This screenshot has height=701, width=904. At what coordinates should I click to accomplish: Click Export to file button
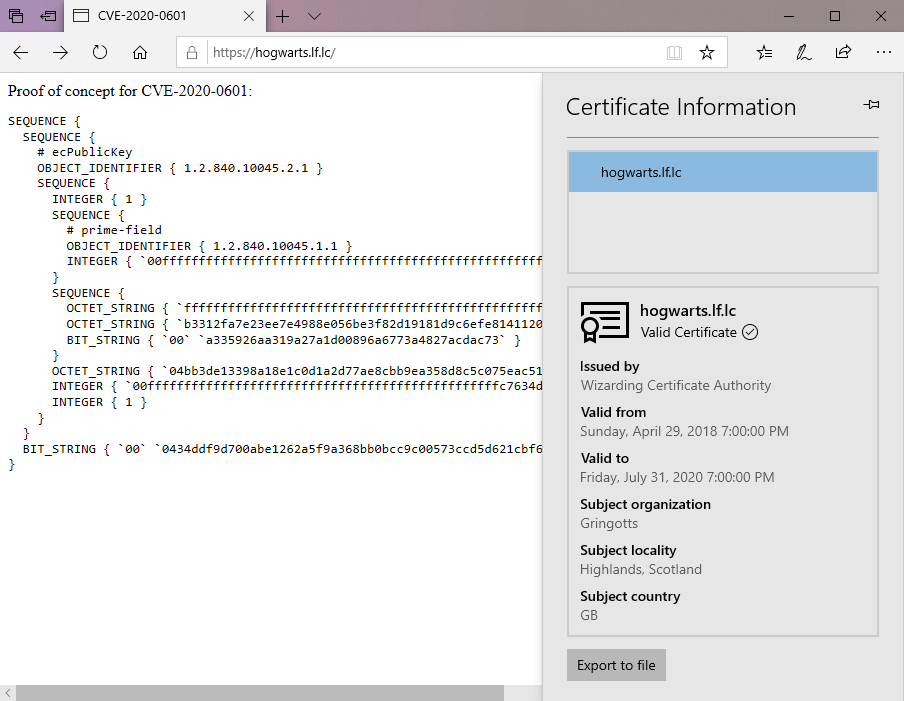coord(616,665)
